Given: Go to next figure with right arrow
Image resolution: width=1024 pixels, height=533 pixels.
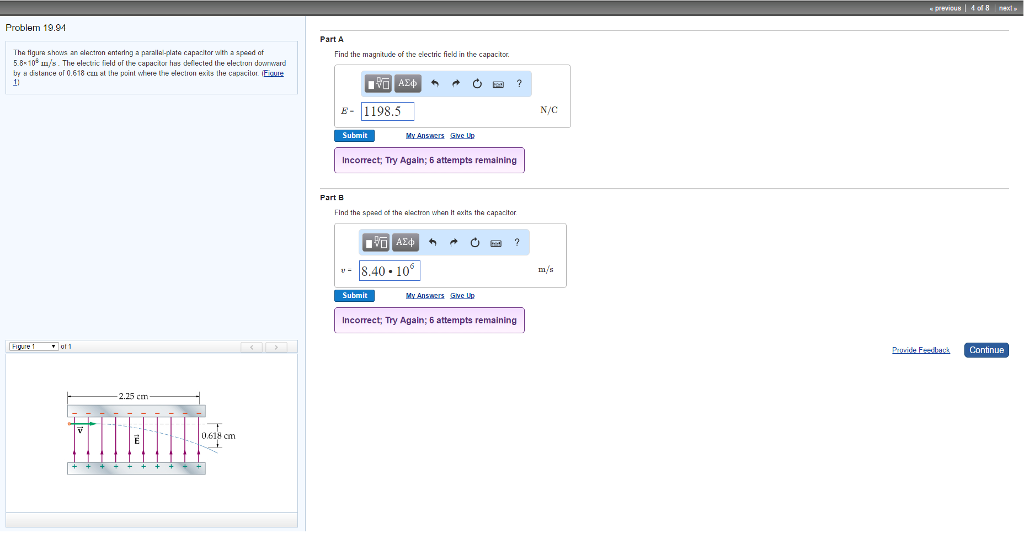Looking at the screenshot, I should 276,347.
